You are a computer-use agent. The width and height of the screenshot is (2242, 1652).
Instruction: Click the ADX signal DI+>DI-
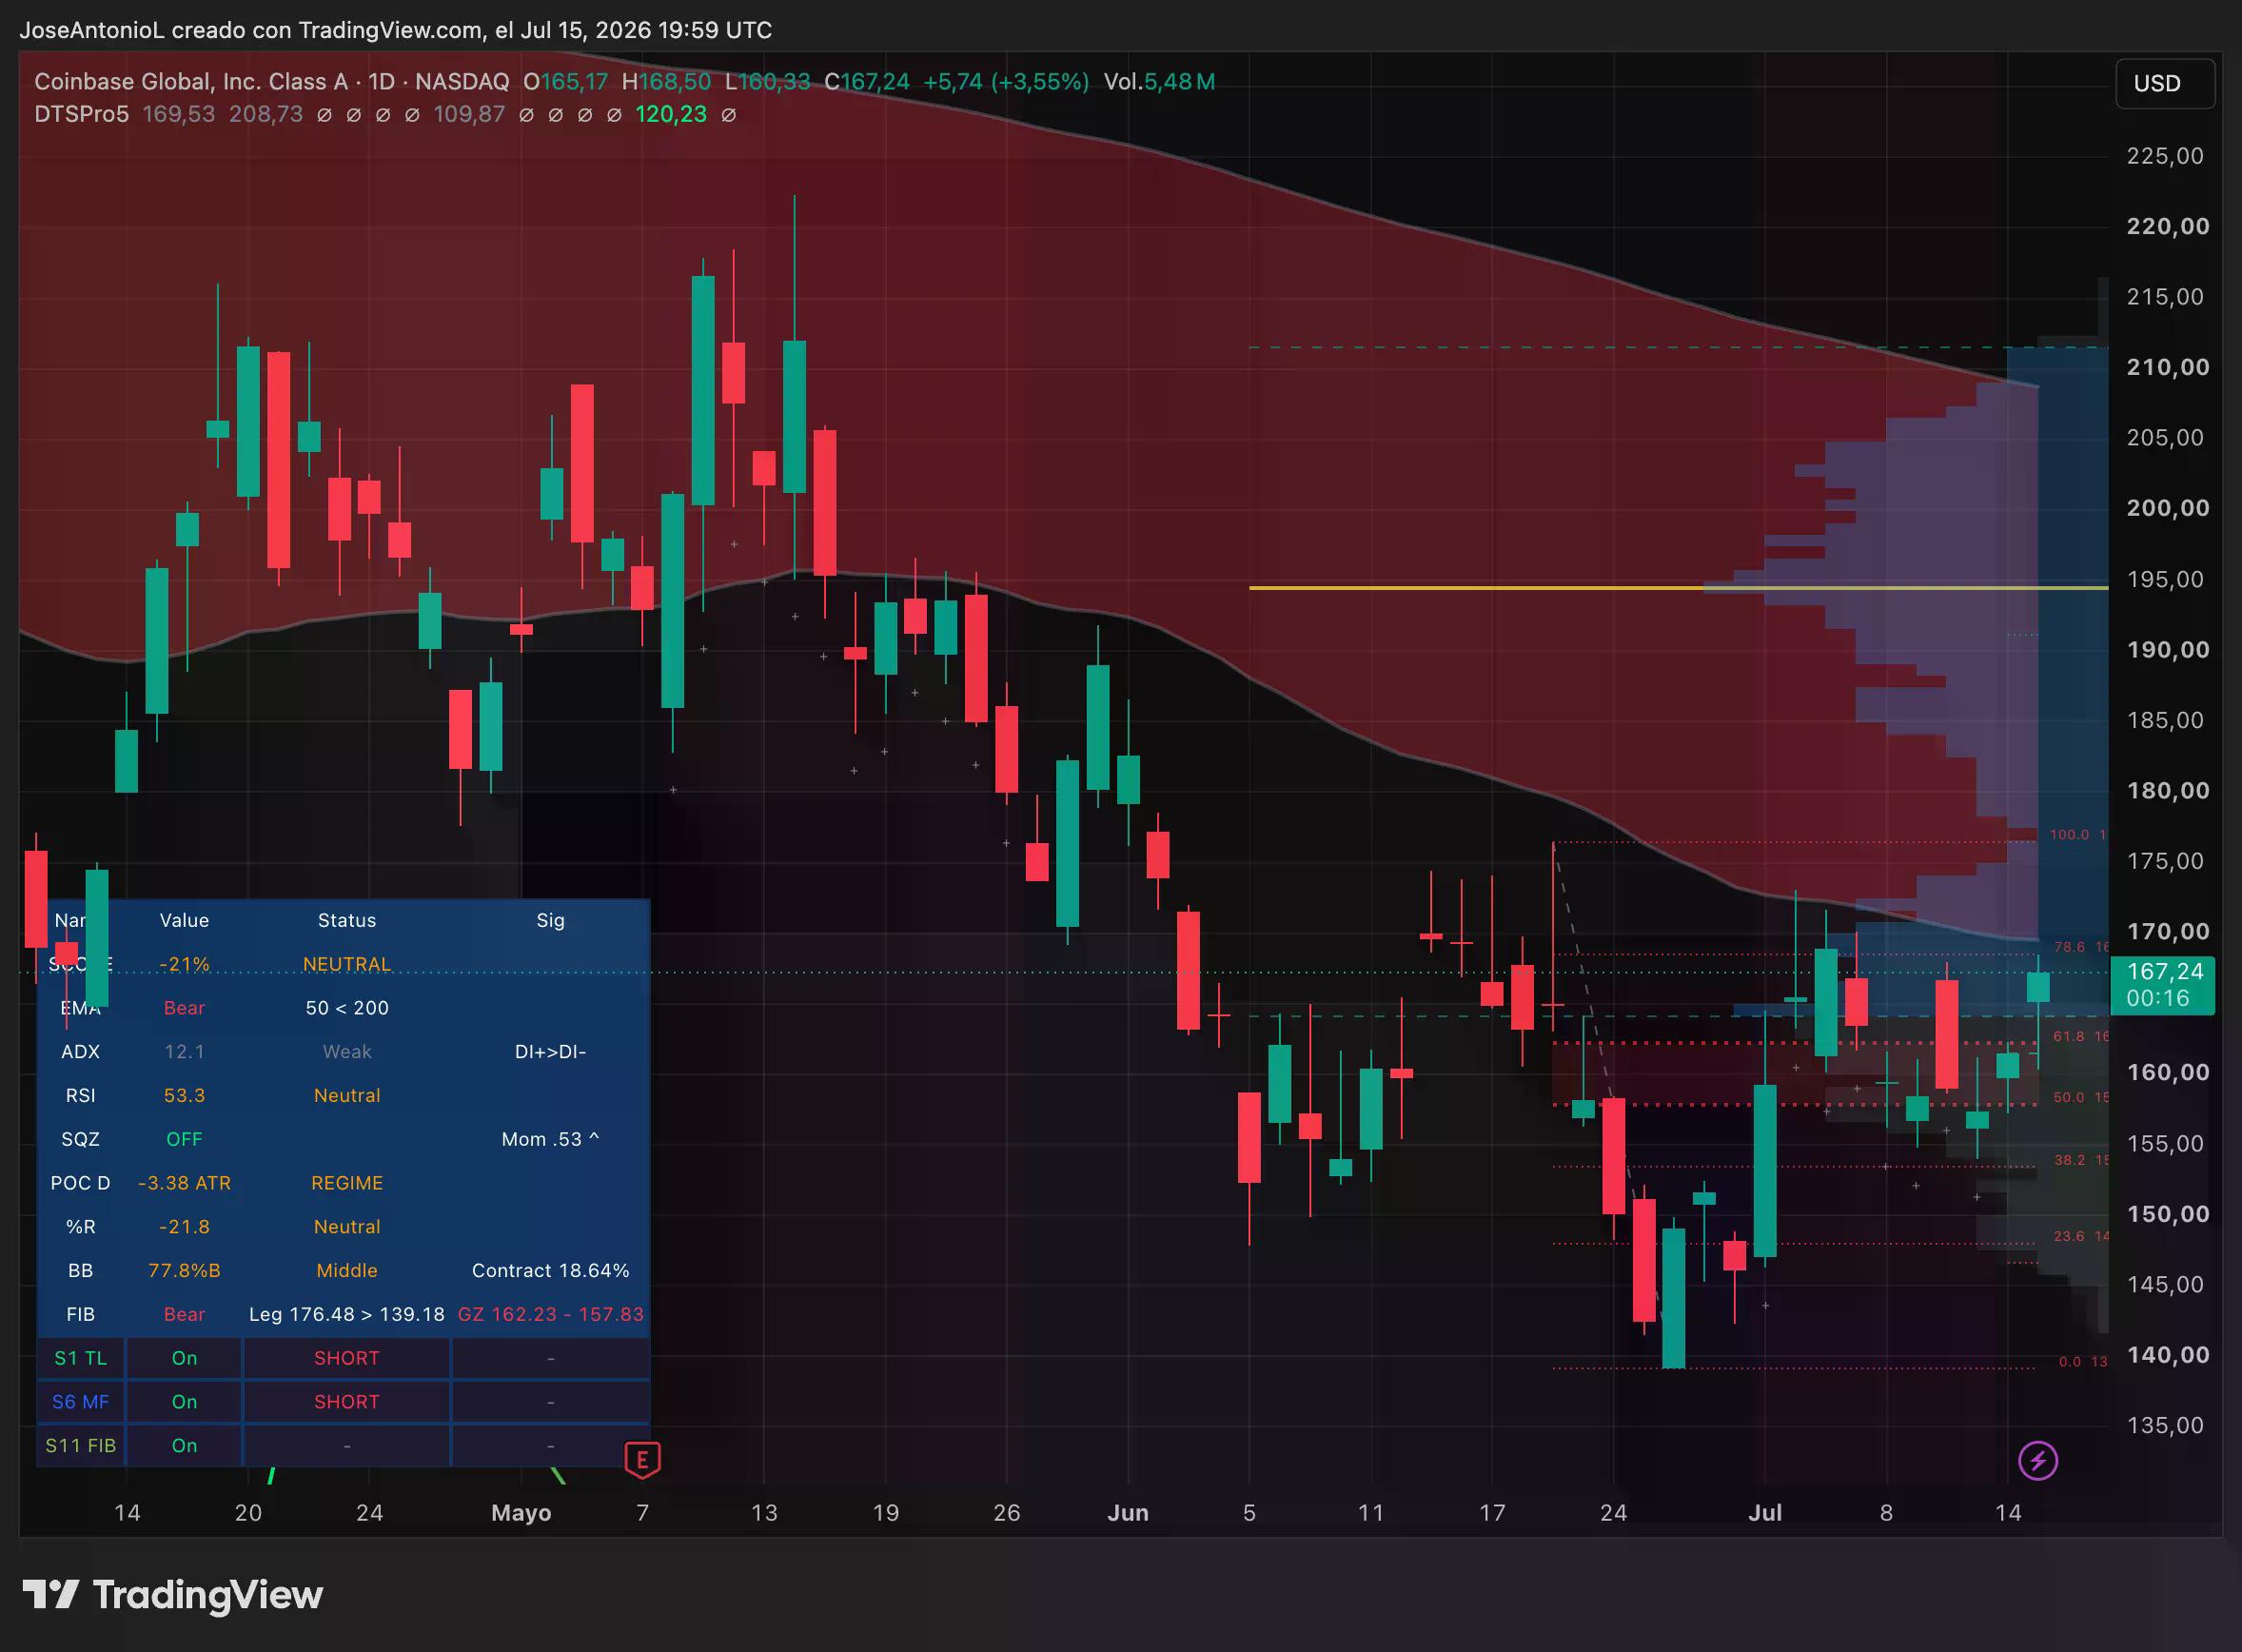[551, 1052]
